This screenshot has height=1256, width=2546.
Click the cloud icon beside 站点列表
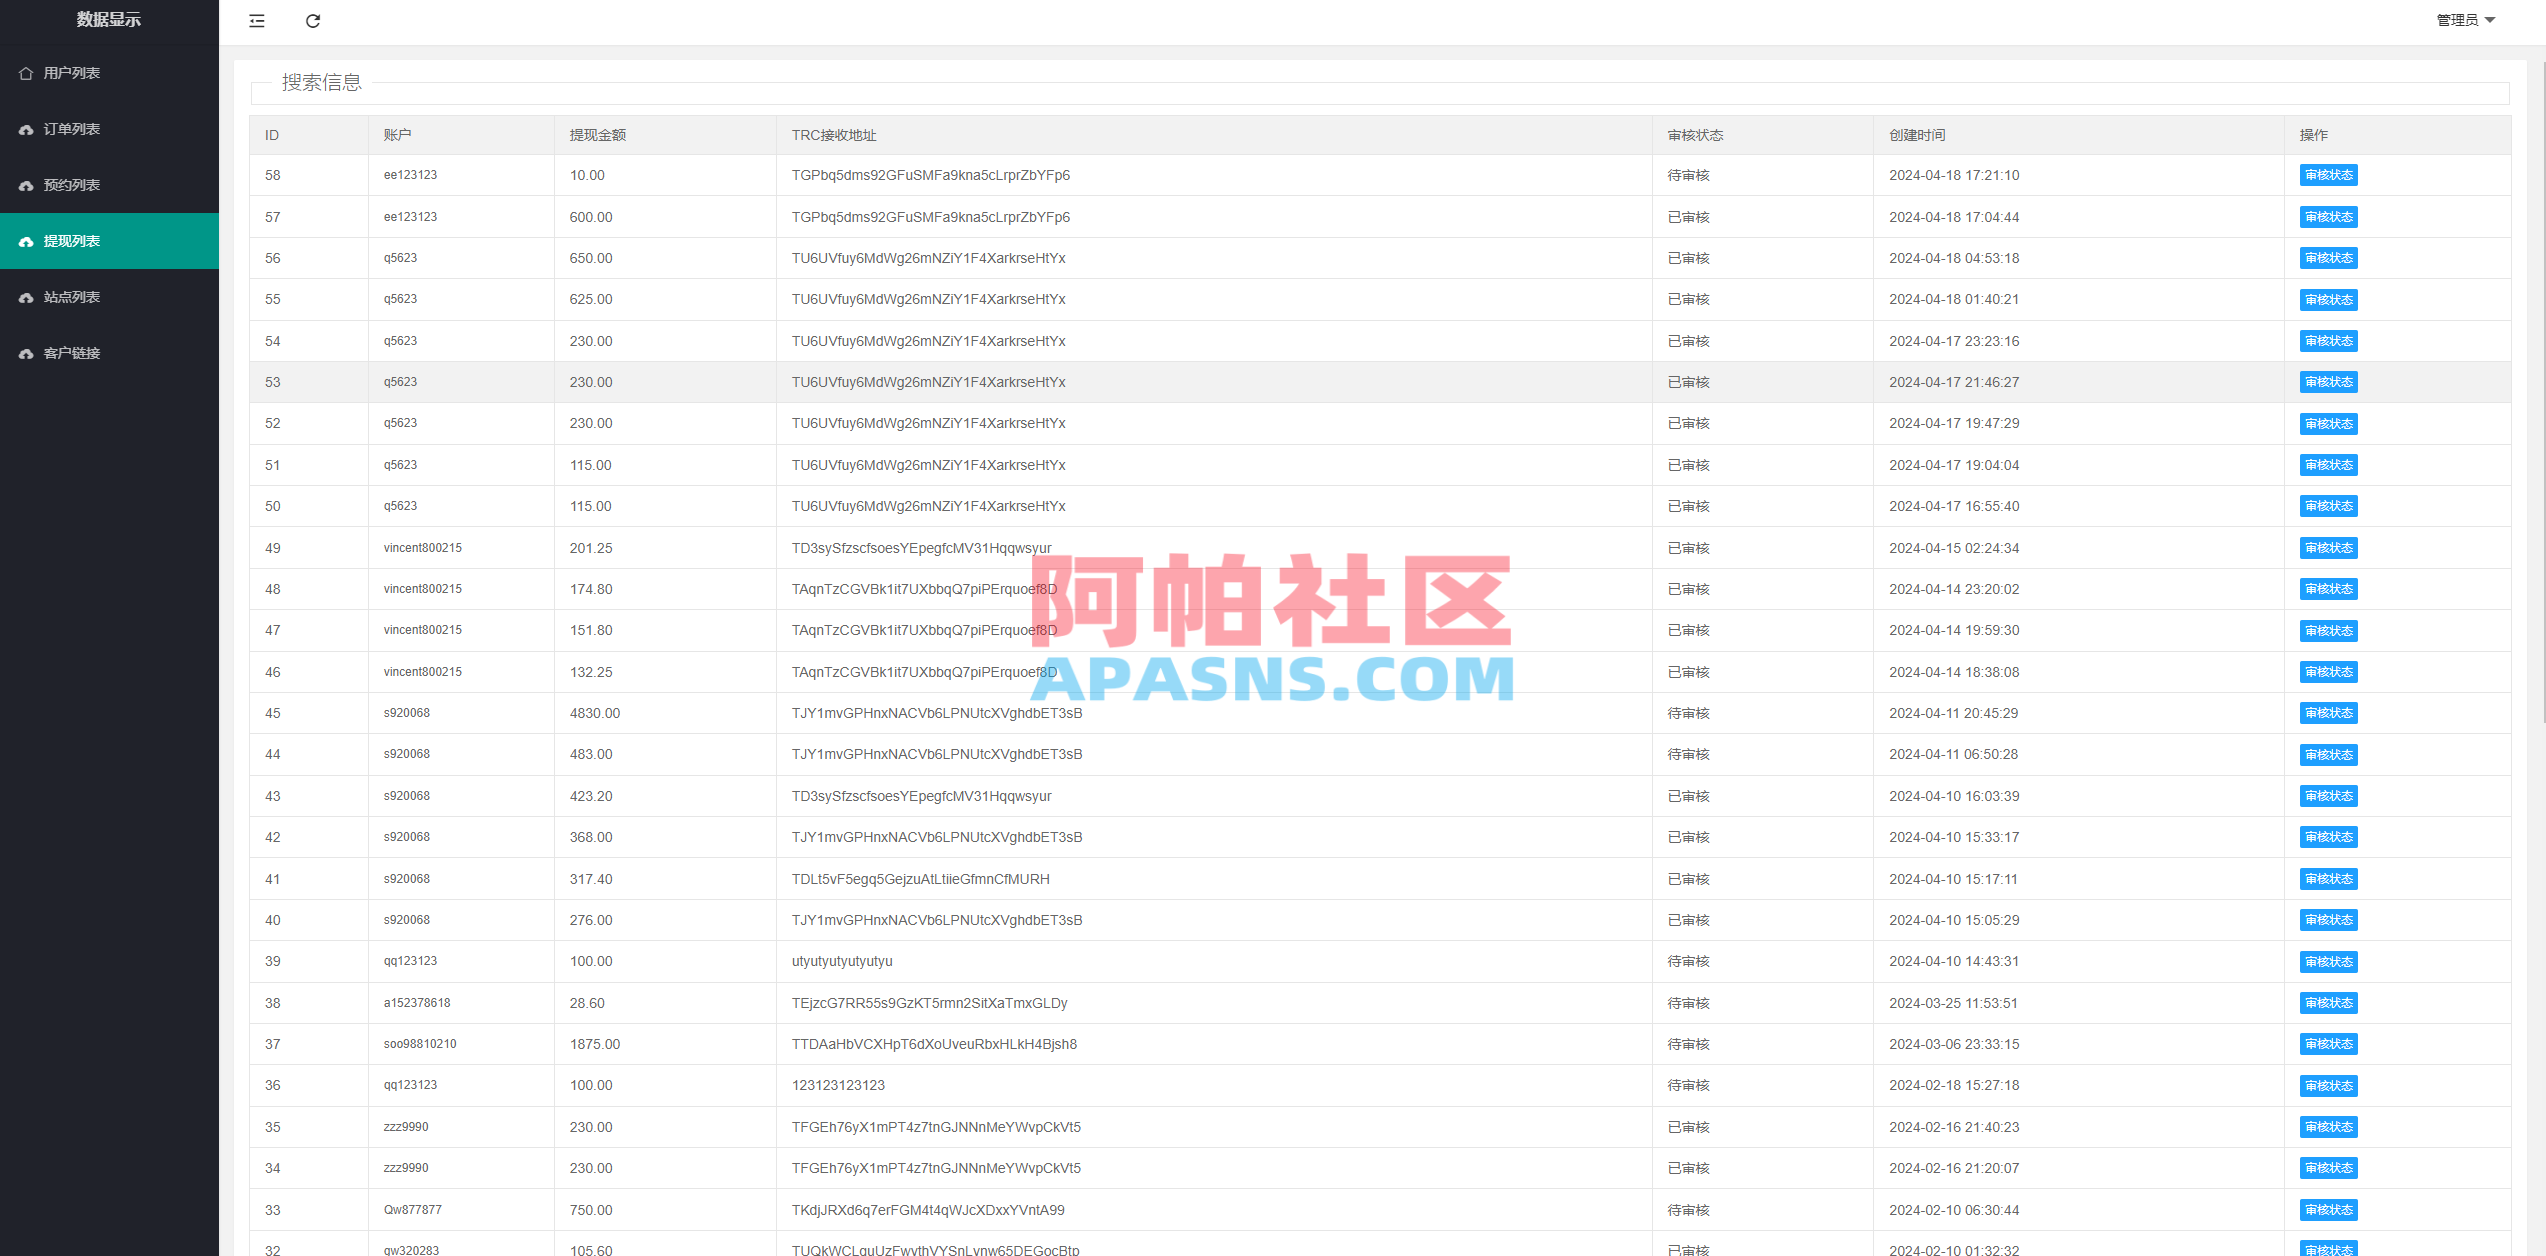[26, 297]
